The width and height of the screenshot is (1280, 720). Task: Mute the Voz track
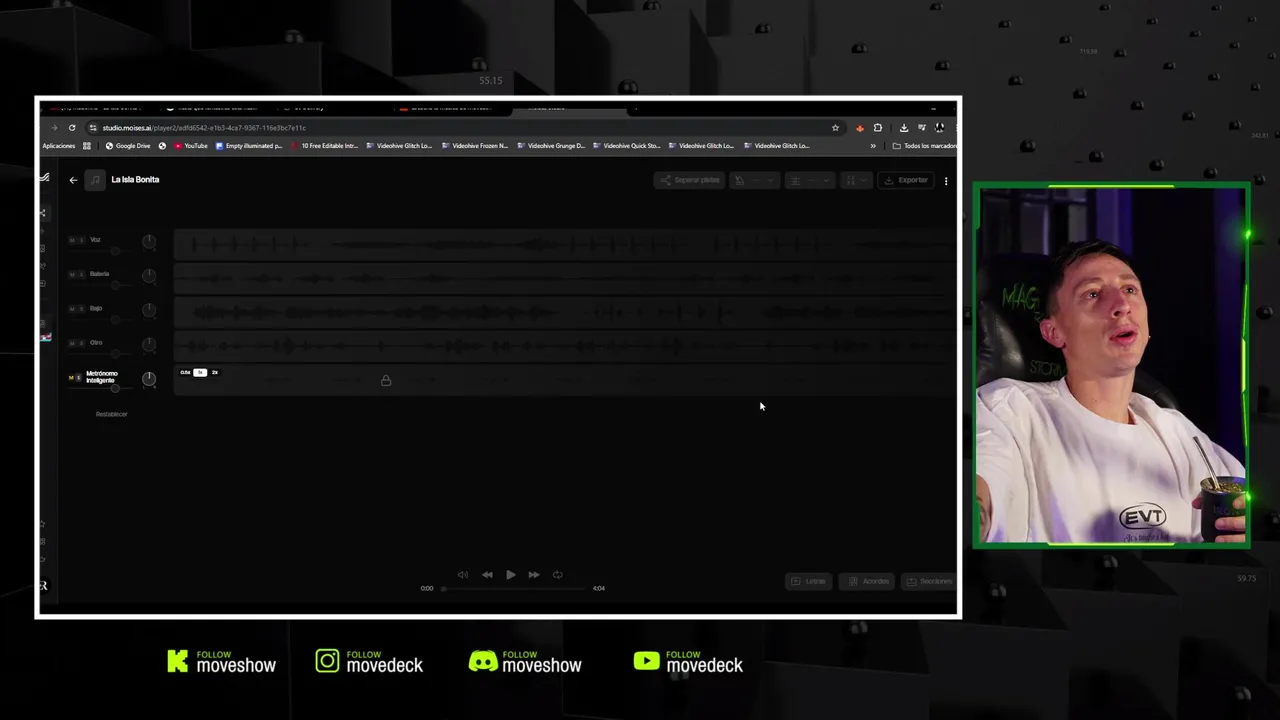72,240
